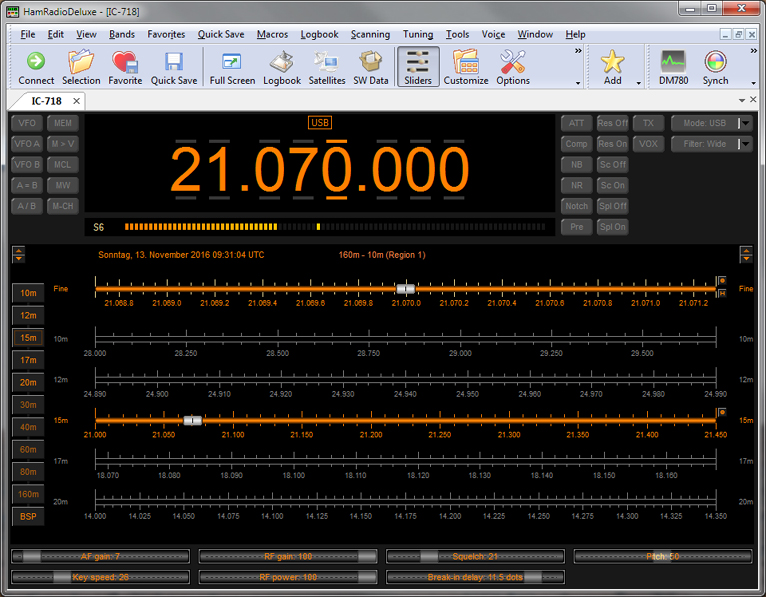Image resolution: width=766 pixels, height=597 pixels.
Task: Open the Voice menu
Action: [x=493, y=34]
